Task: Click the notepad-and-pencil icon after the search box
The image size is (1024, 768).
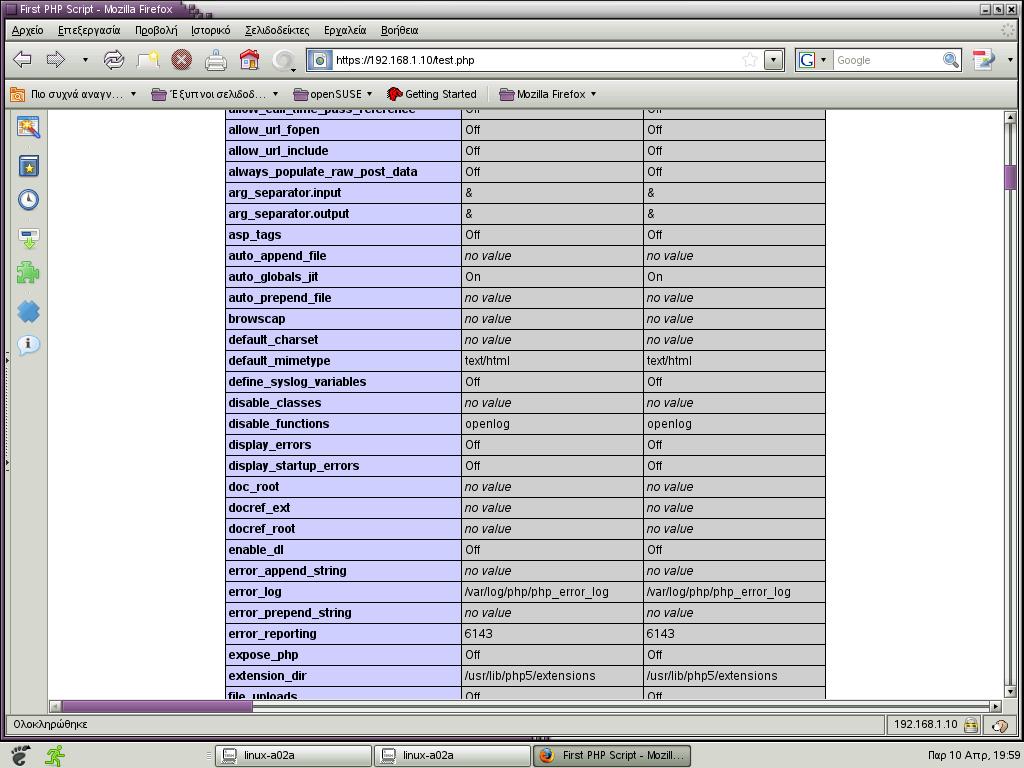Action: (984, 60)
